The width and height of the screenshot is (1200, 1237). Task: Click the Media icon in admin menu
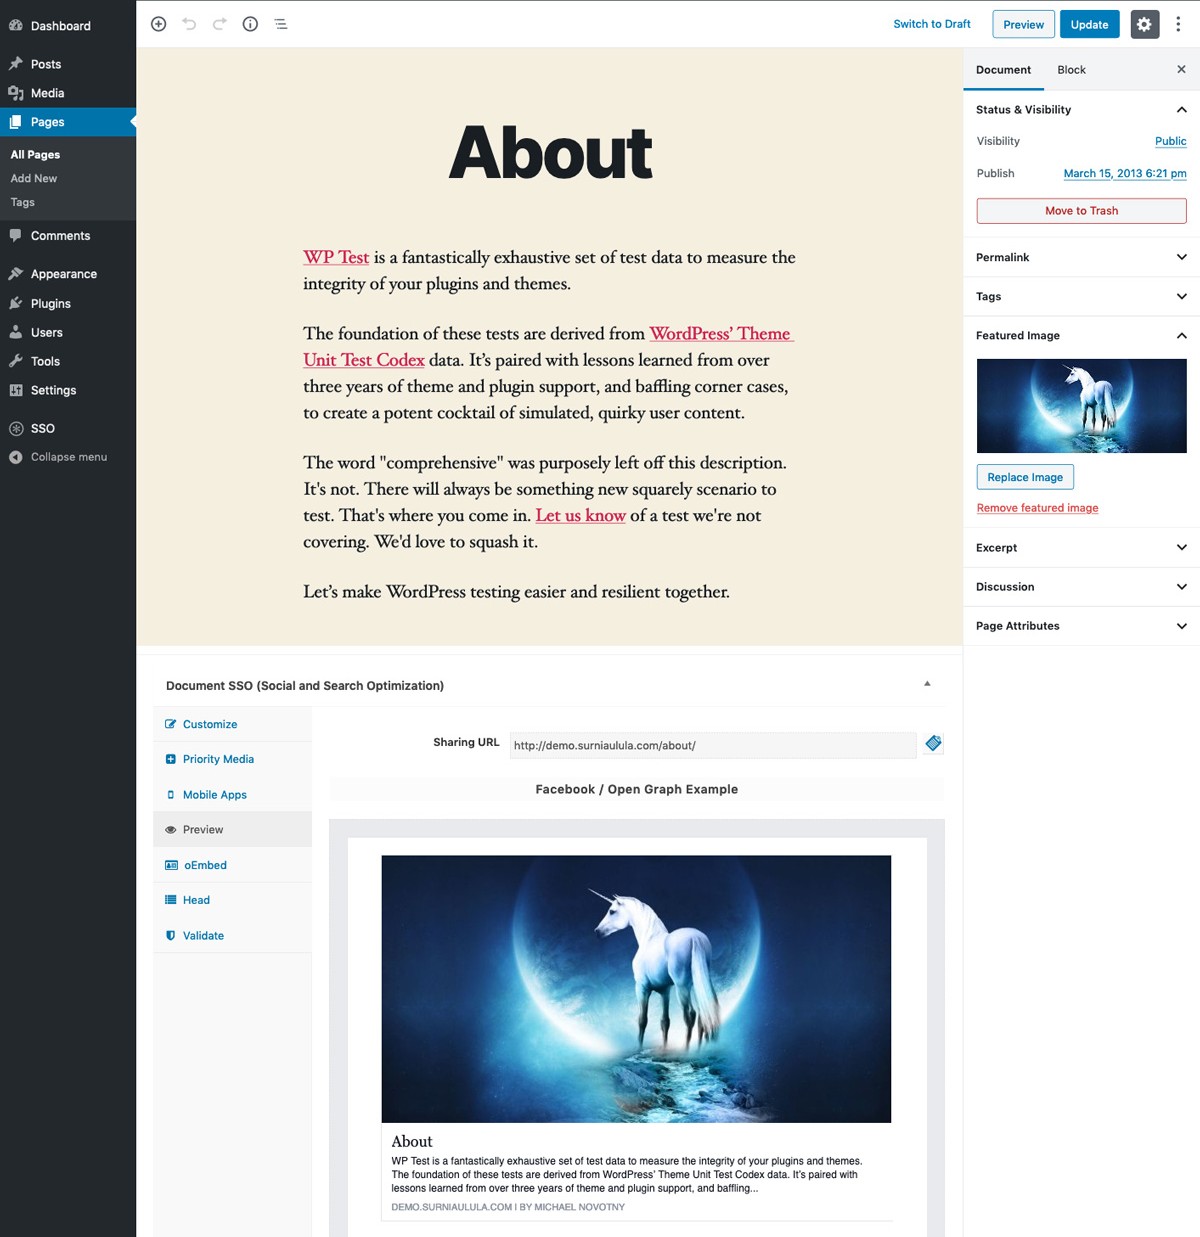tap(16, 93)
